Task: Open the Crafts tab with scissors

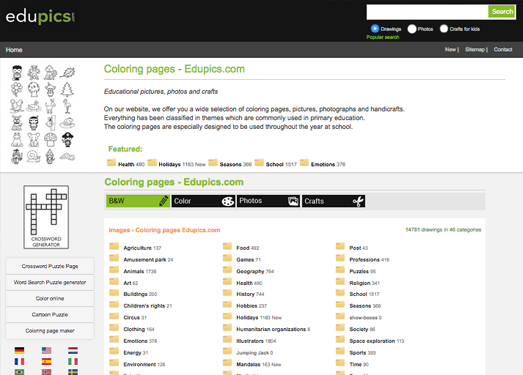Action: point(334,201)
